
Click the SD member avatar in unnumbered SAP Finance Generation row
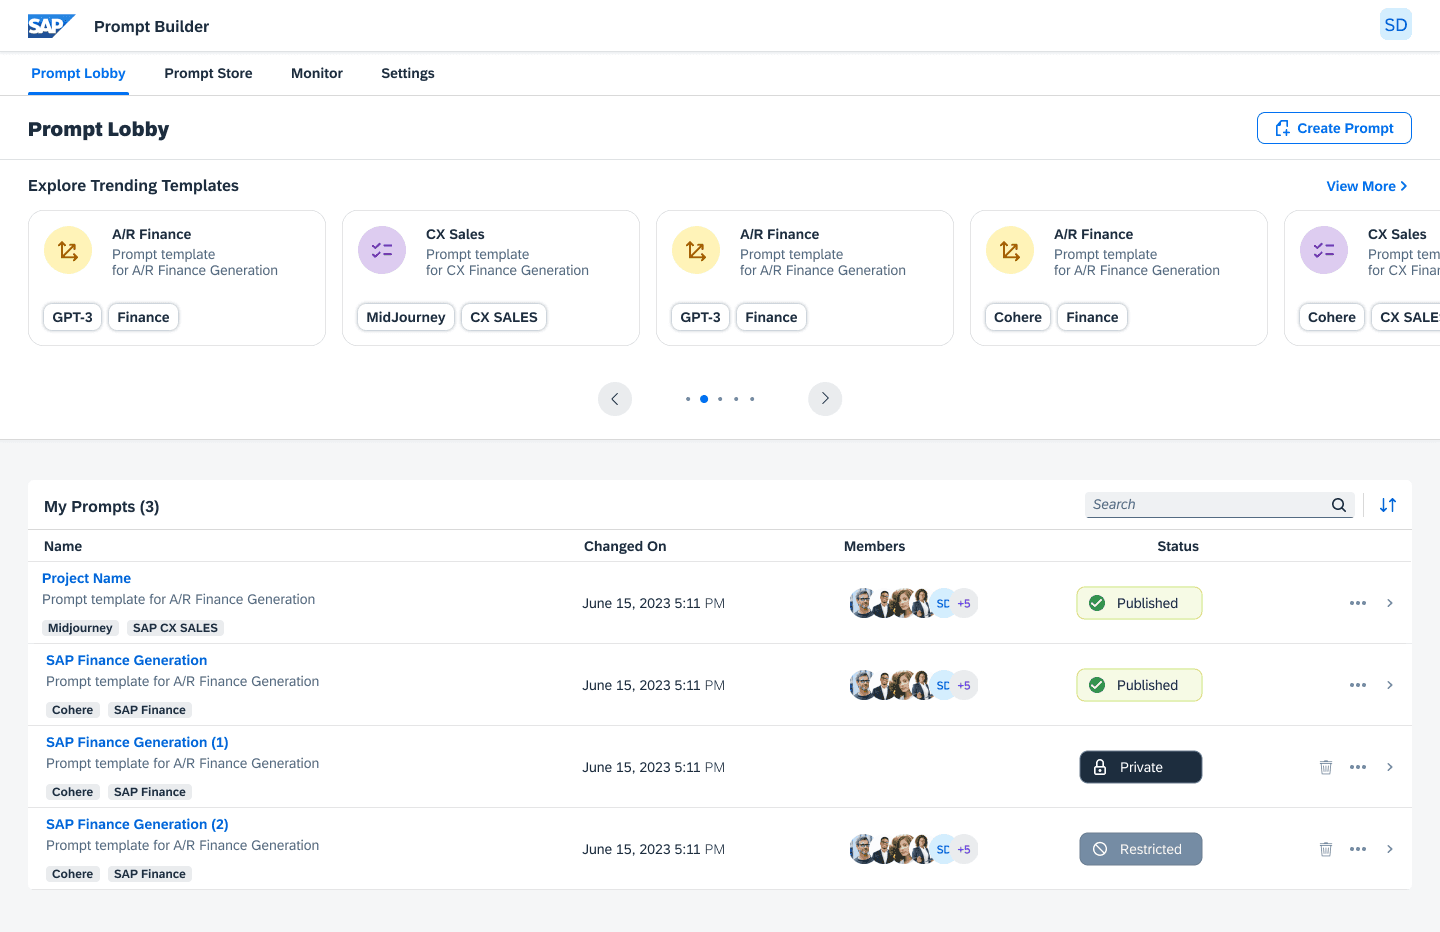943,685
